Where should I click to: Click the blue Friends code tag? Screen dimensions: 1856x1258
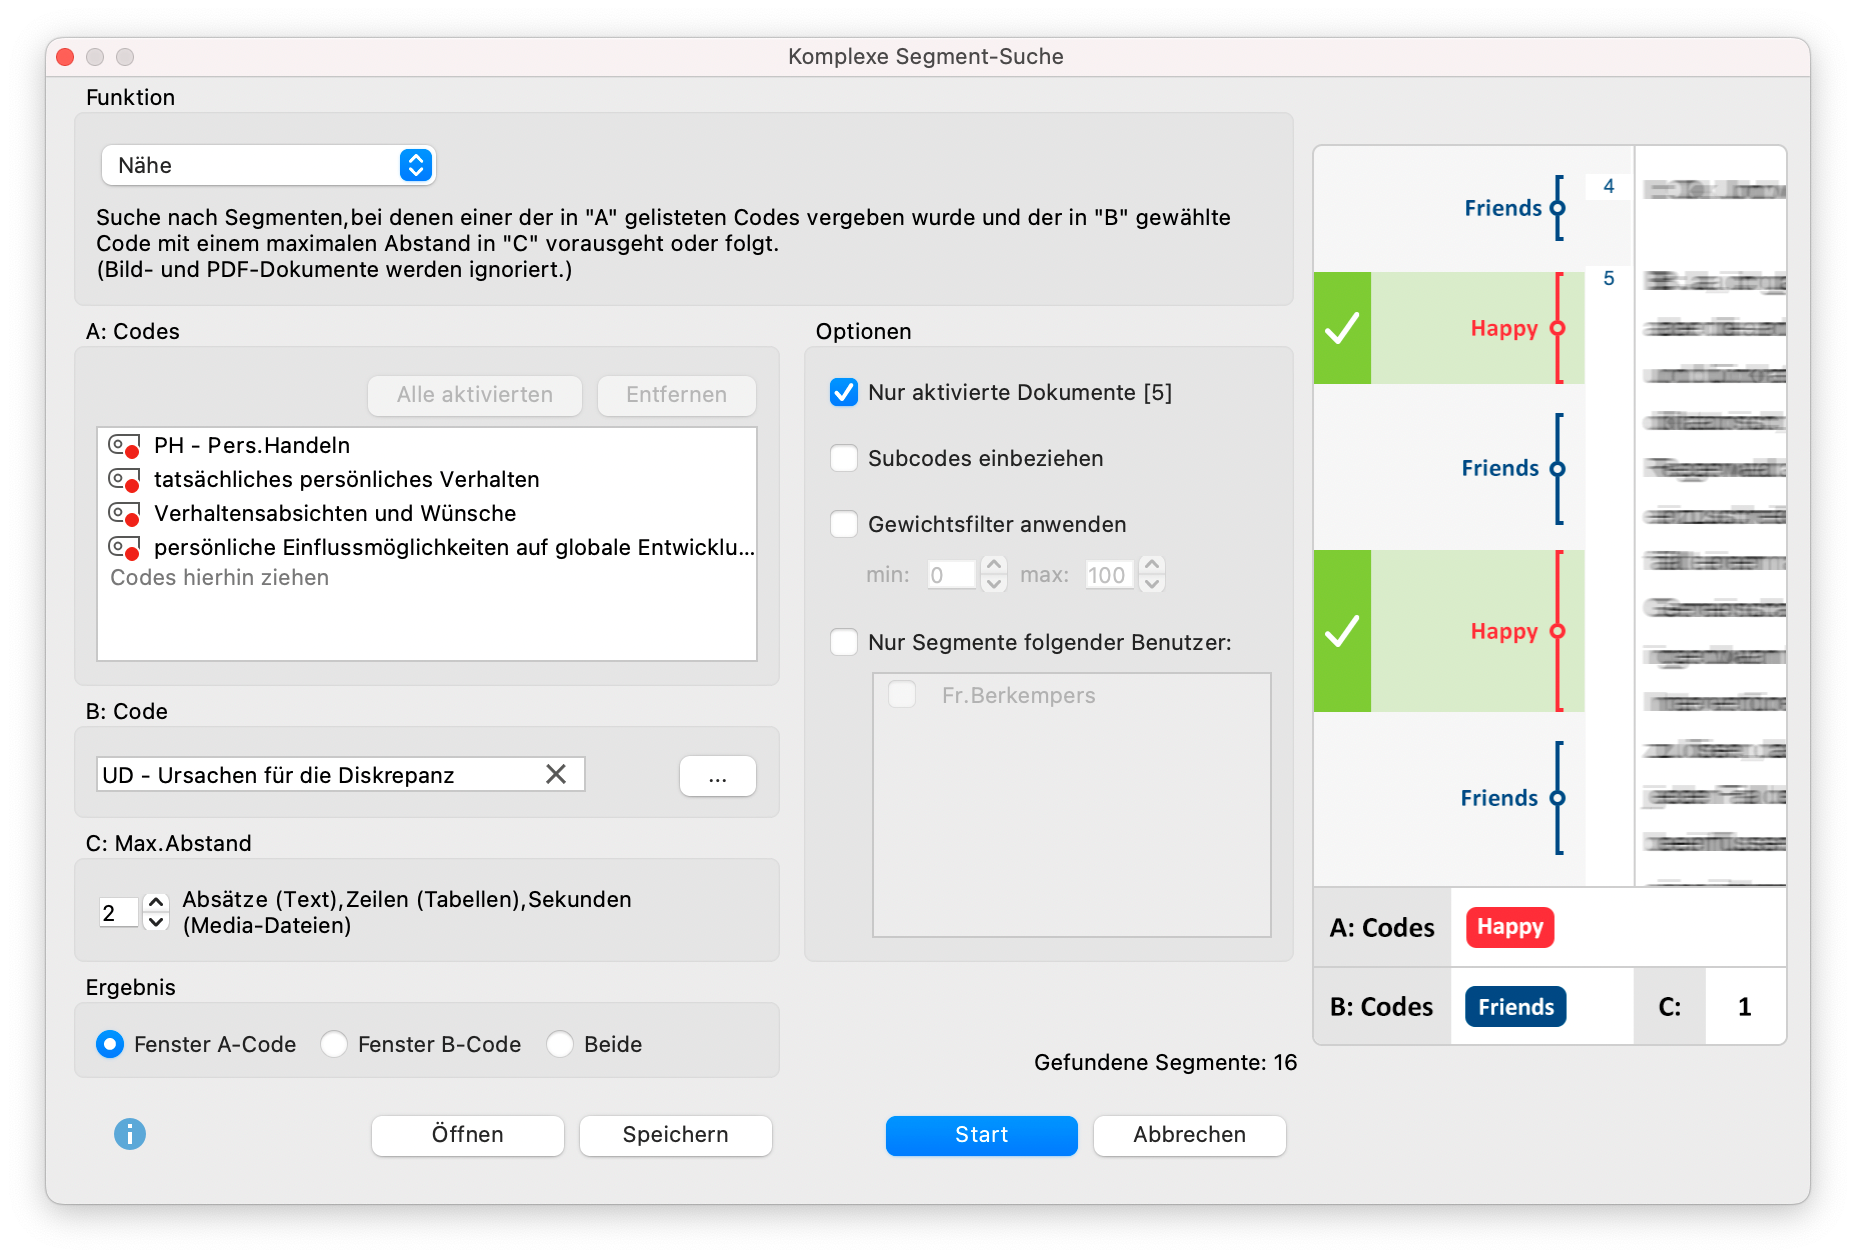point(1516,1007)
